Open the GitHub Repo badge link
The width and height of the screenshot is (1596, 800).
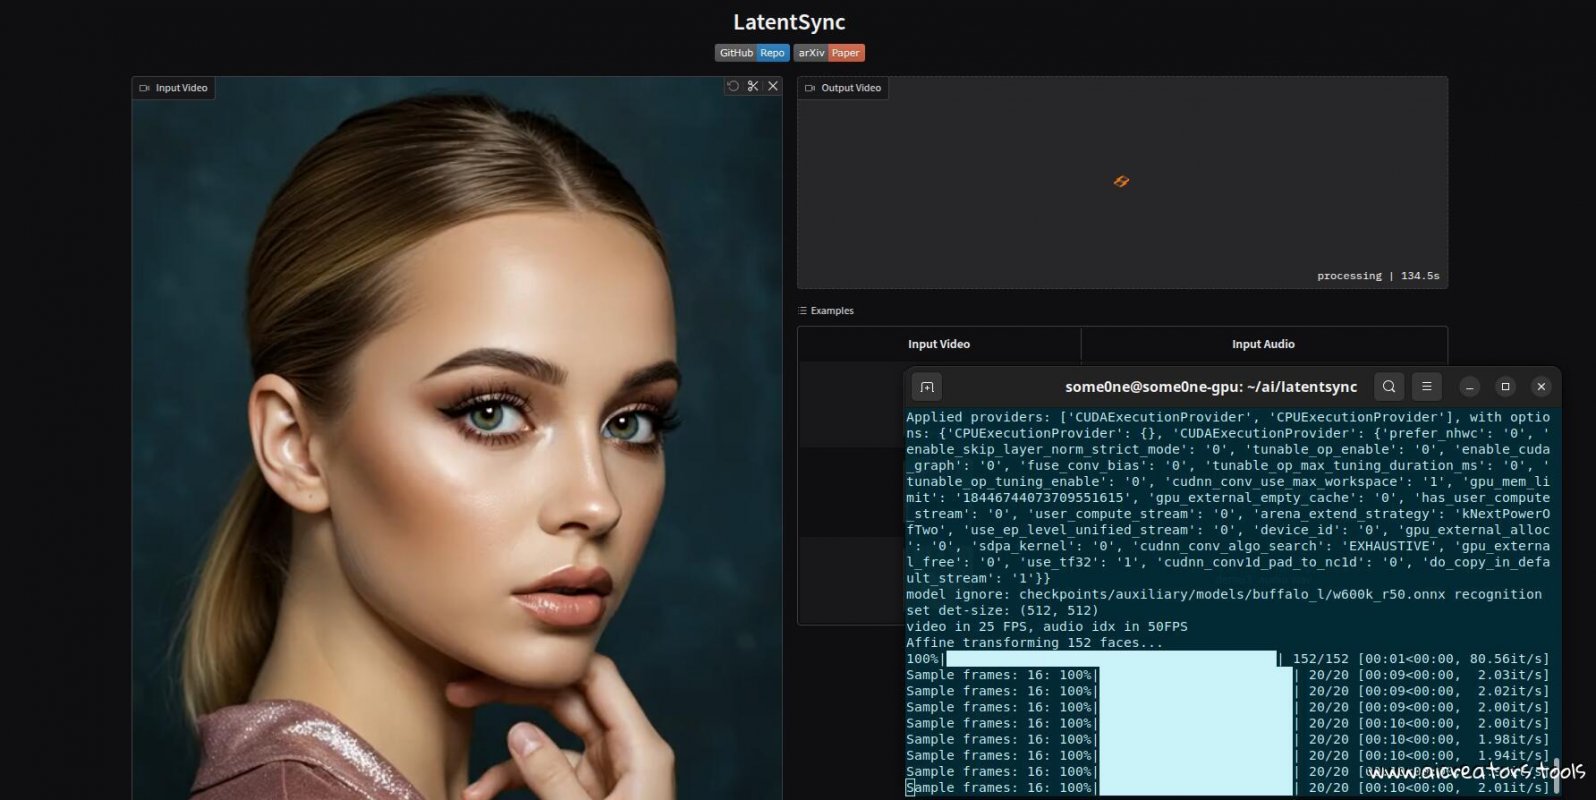tap(752, 53)
